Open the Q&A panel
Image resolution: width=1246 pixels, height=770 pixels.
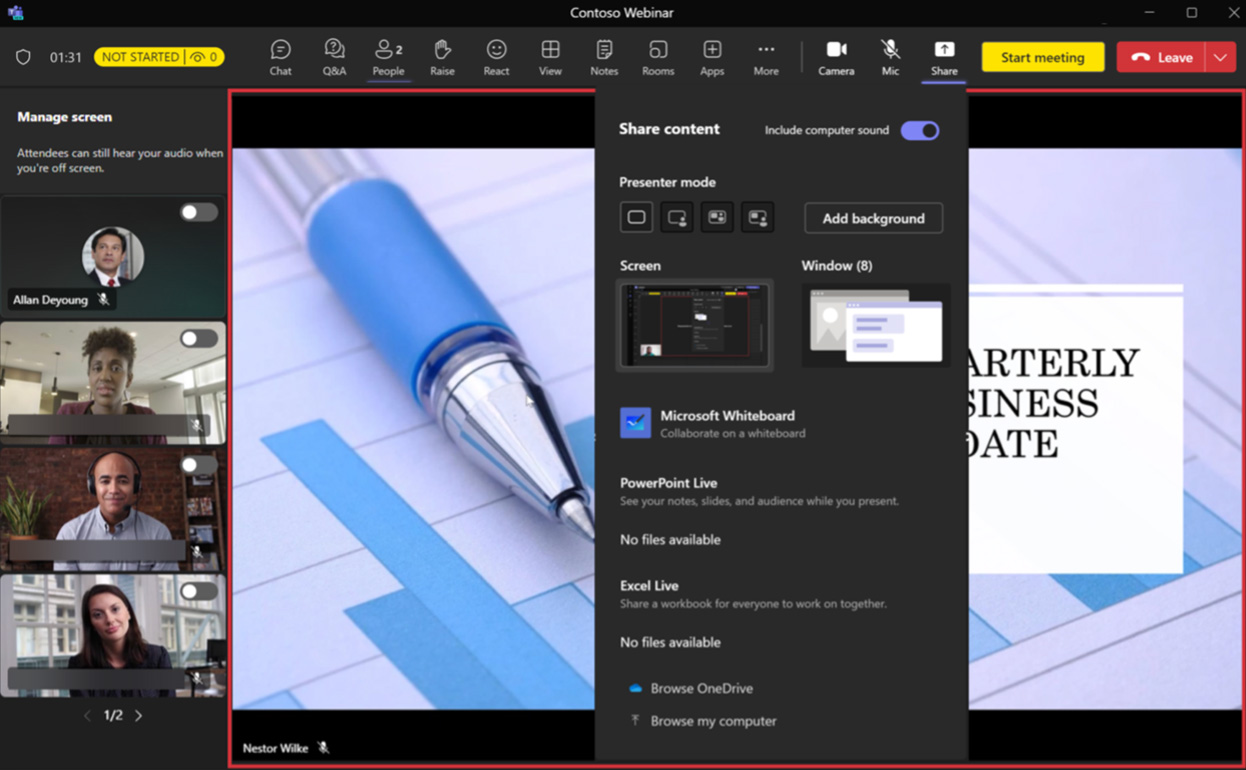point(334,57)
